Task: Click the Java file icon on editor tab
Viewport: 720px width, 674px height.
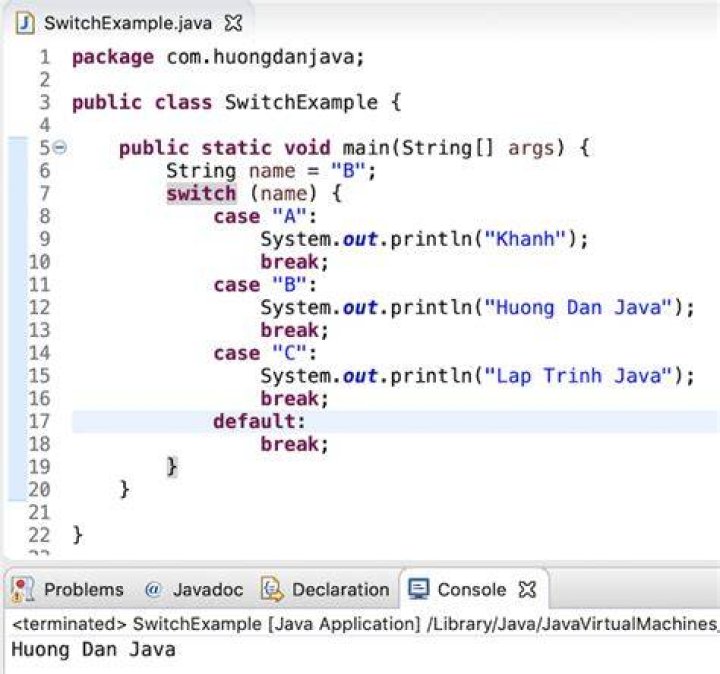Action: pos(25,23)
